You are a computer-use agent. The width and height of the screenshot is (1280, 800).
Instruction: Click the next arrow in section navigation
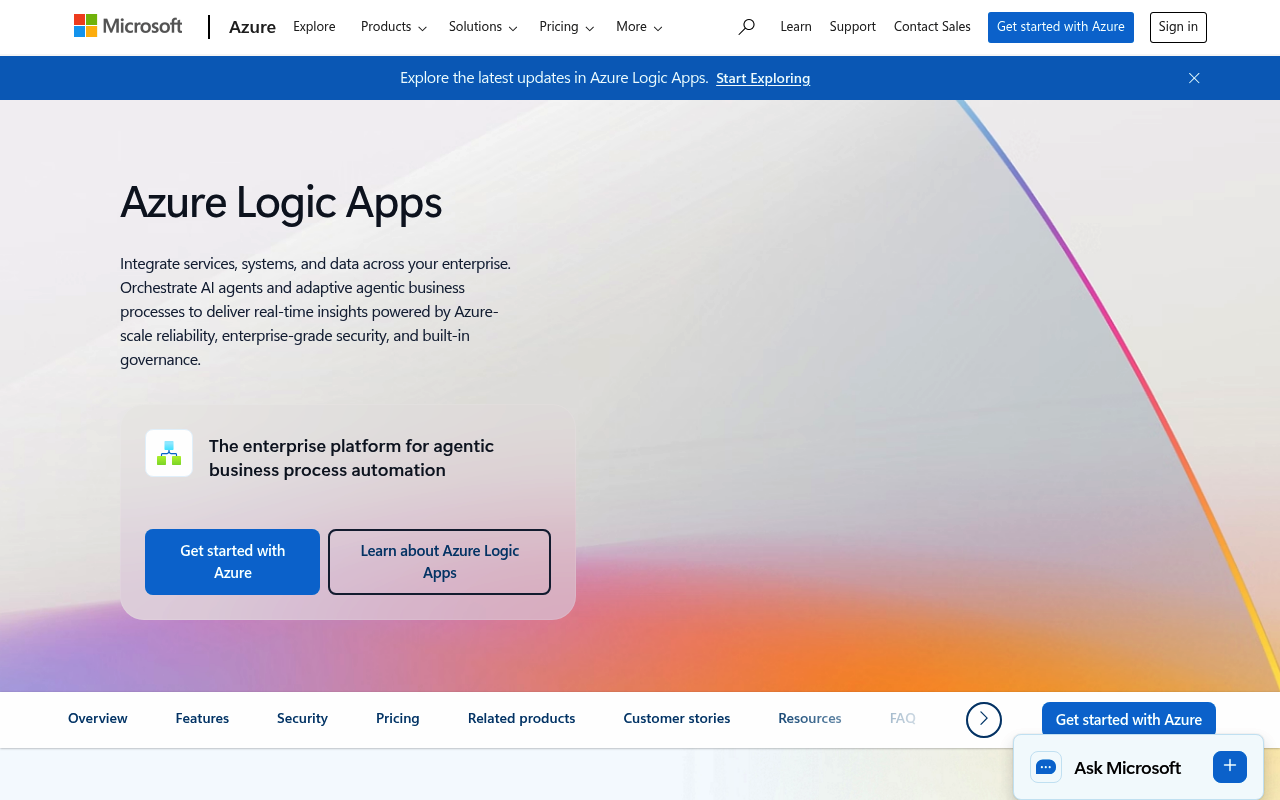tap(984, 719)
